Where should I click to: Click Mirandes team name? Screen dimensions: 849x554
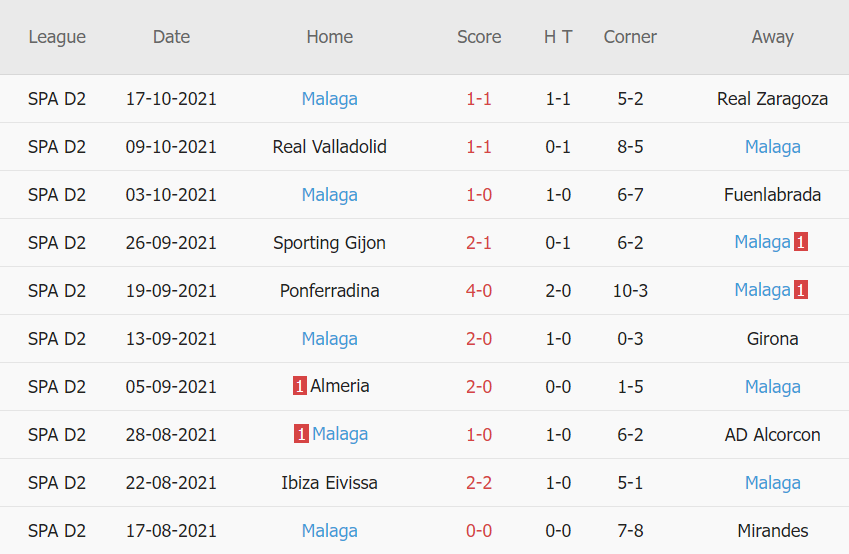[x=772, y=531]
